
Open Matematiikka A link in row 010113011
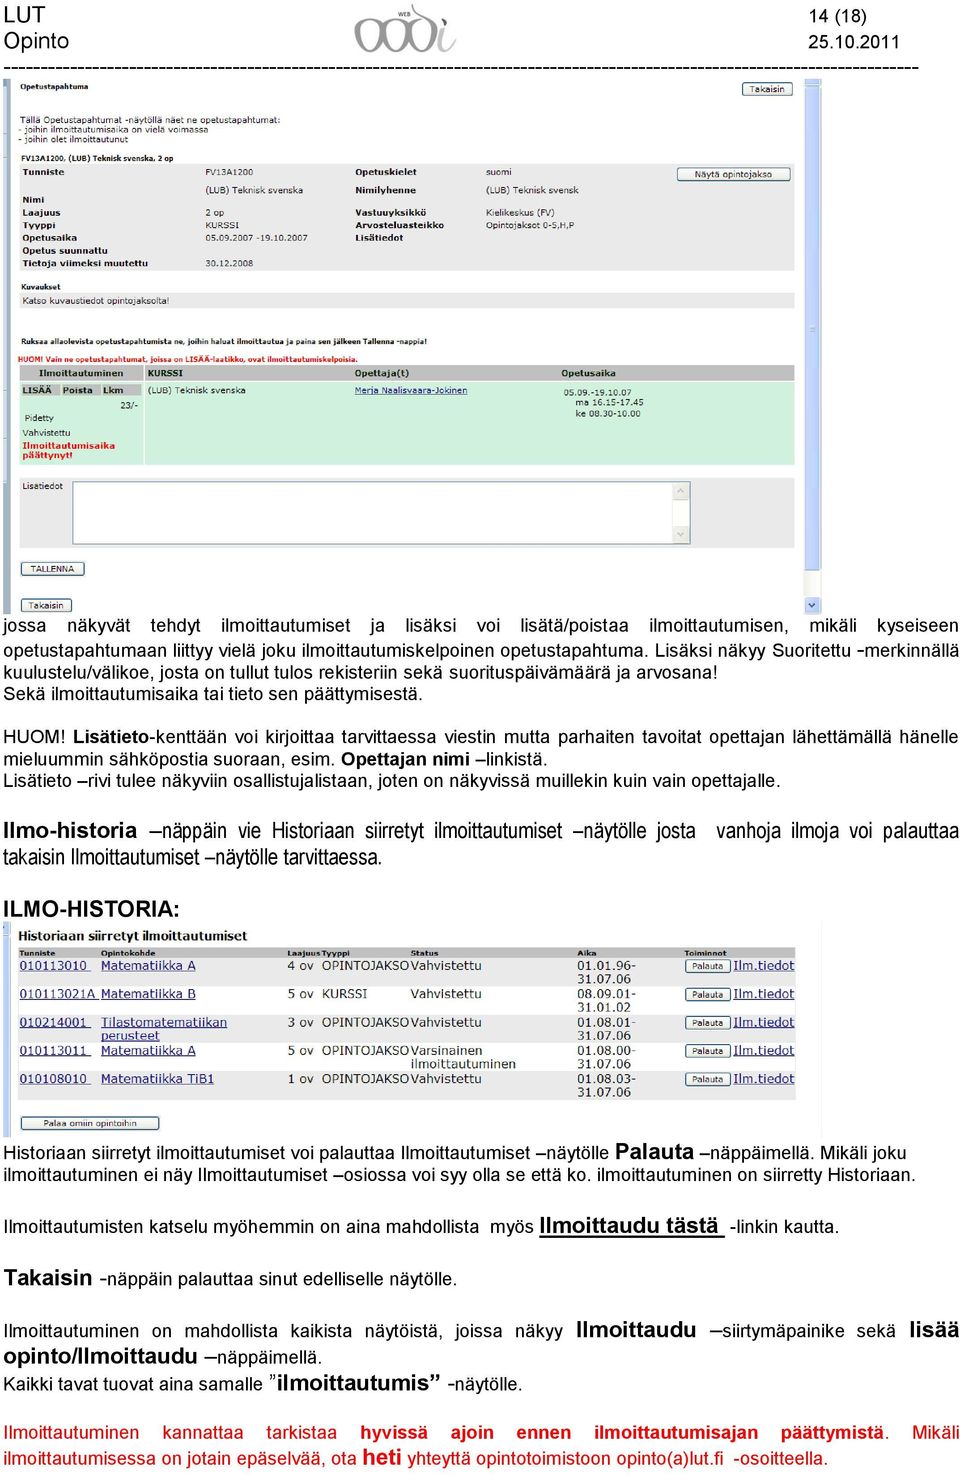pos(148,1050)
